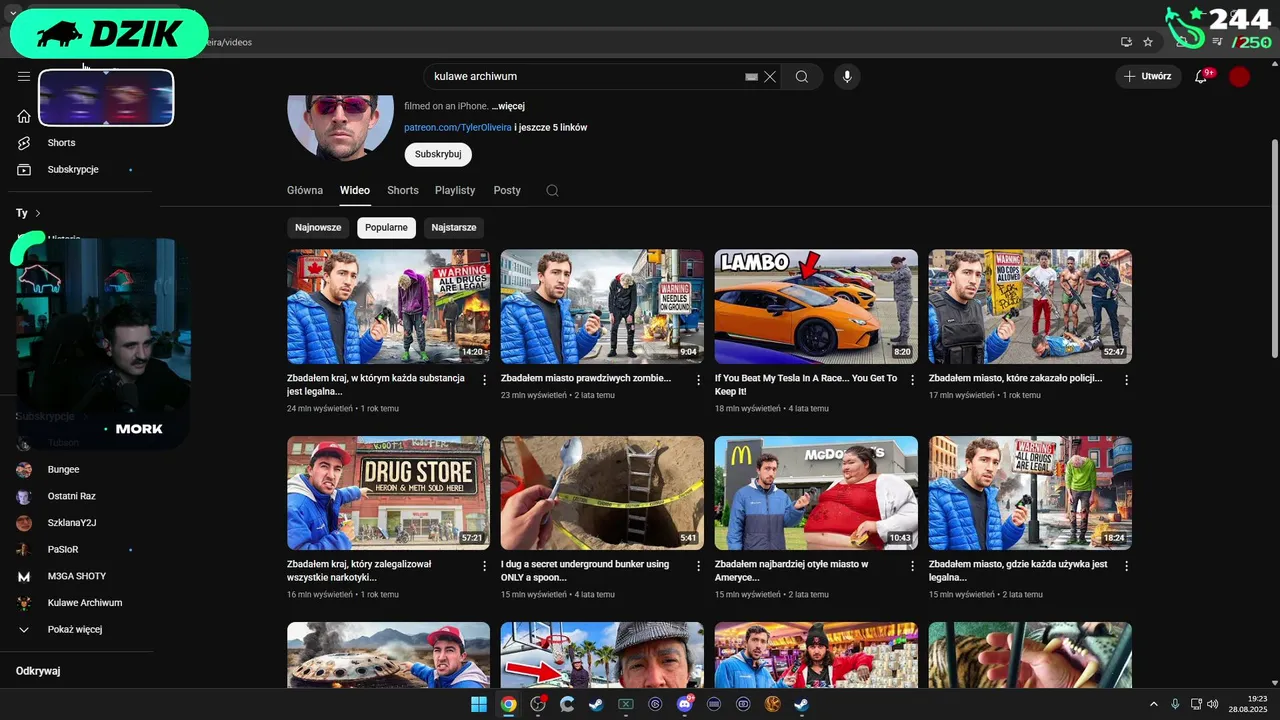Open Discord from the taskbar
Viewport: 1280px width, 720px height.
click(x=685, y=704)
